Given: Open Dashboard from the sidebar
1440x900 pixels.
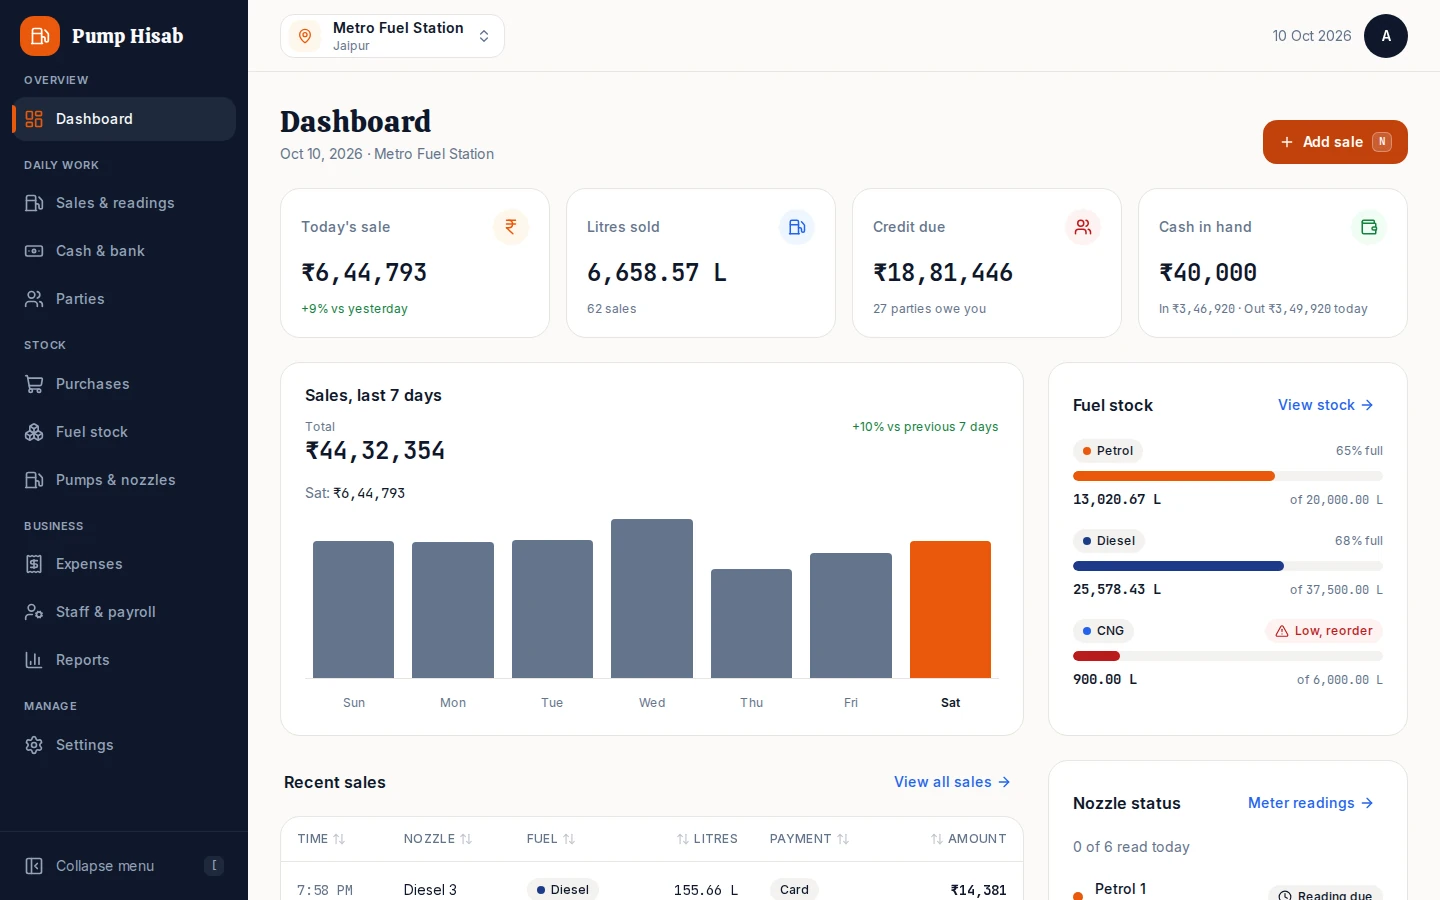Looking at the screenshot, I should coord(124,119).
